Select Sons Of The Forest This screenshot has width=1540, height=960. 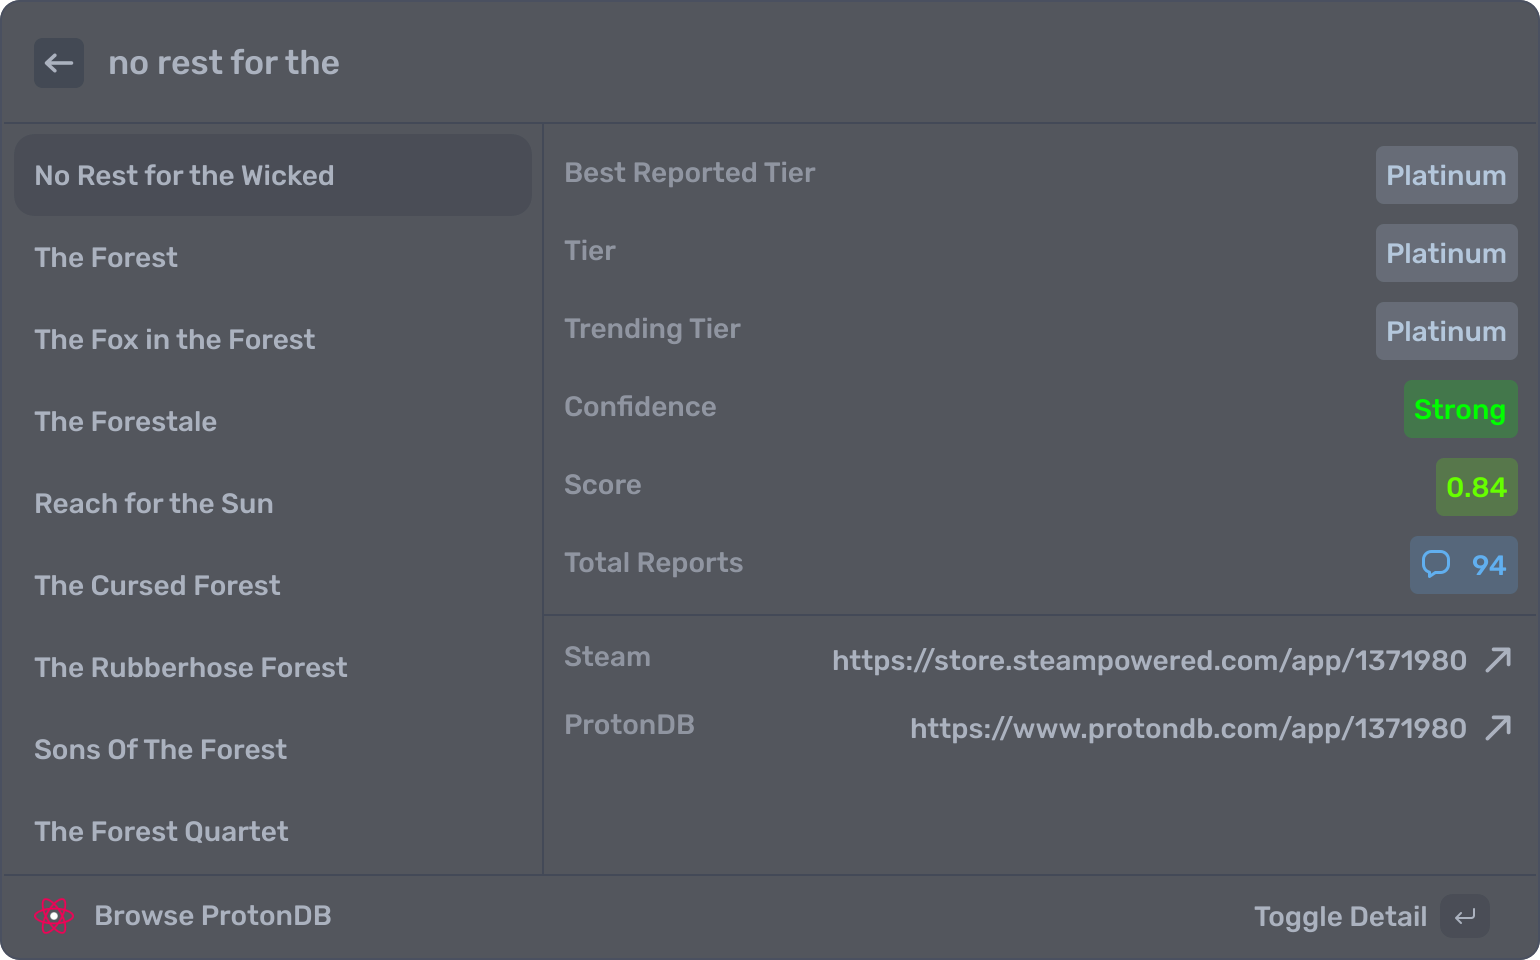click(x=161, y=750)
